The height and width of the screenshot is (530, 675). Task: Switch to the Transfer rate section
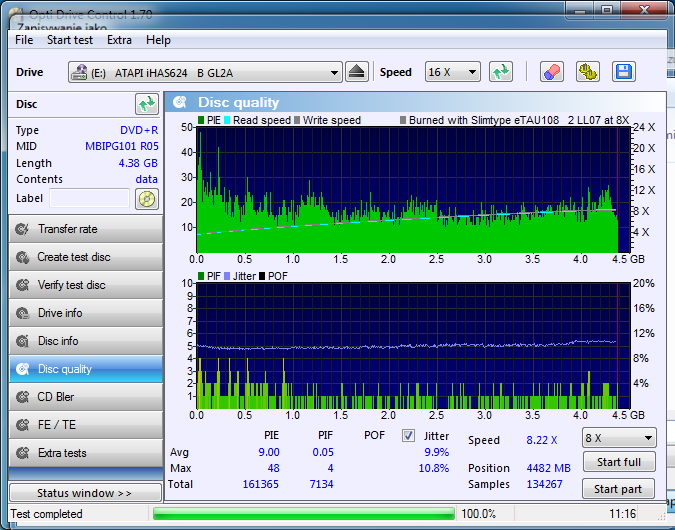pyautogui.click(x=86, y=229)
